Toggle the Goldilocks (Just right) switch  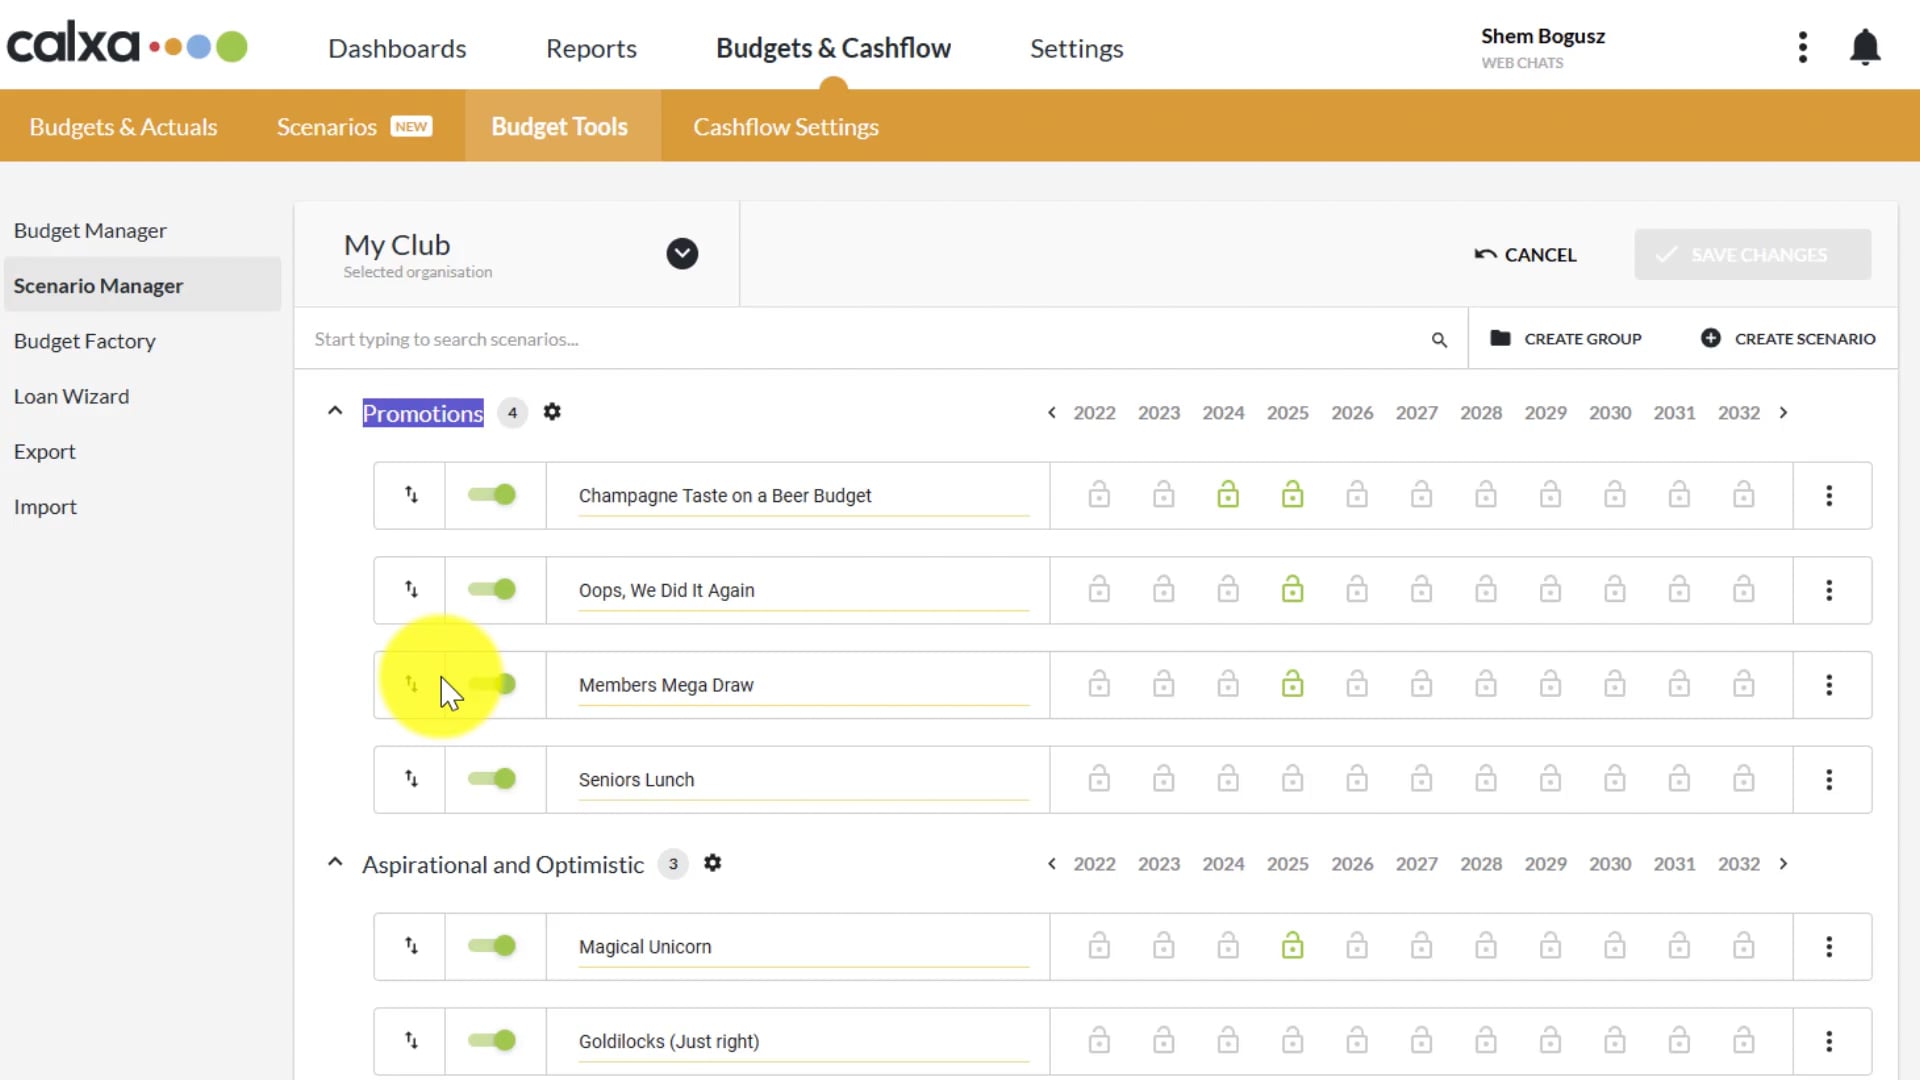[492, 1041]
